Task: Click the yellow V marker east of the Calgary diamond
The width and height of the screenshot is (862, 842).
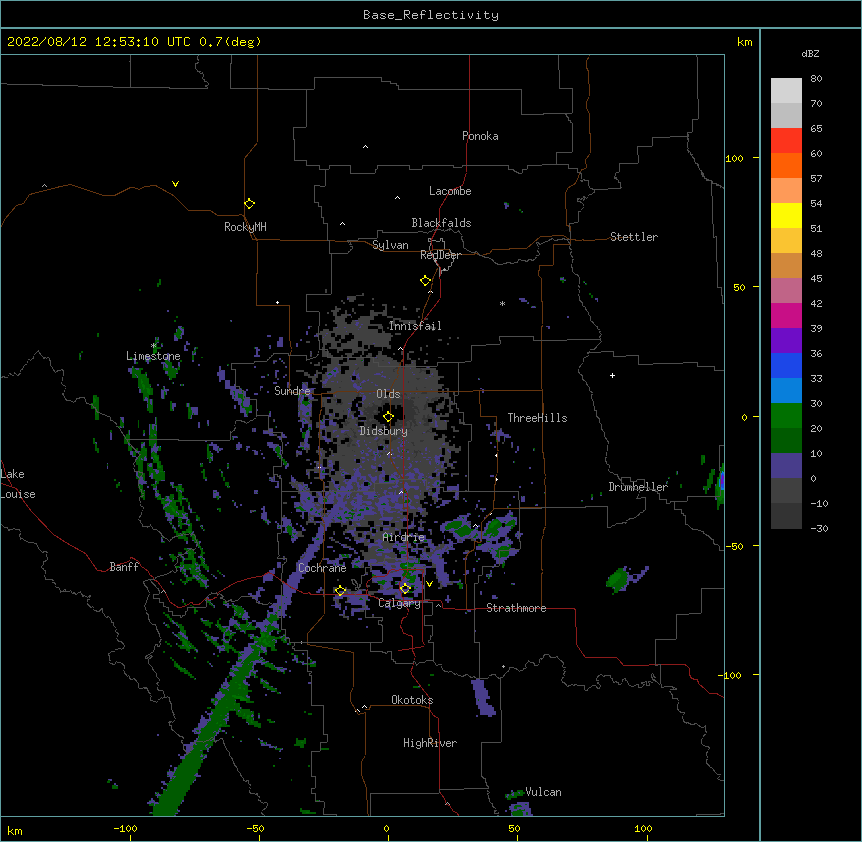Action: click(x=429, y=584)
